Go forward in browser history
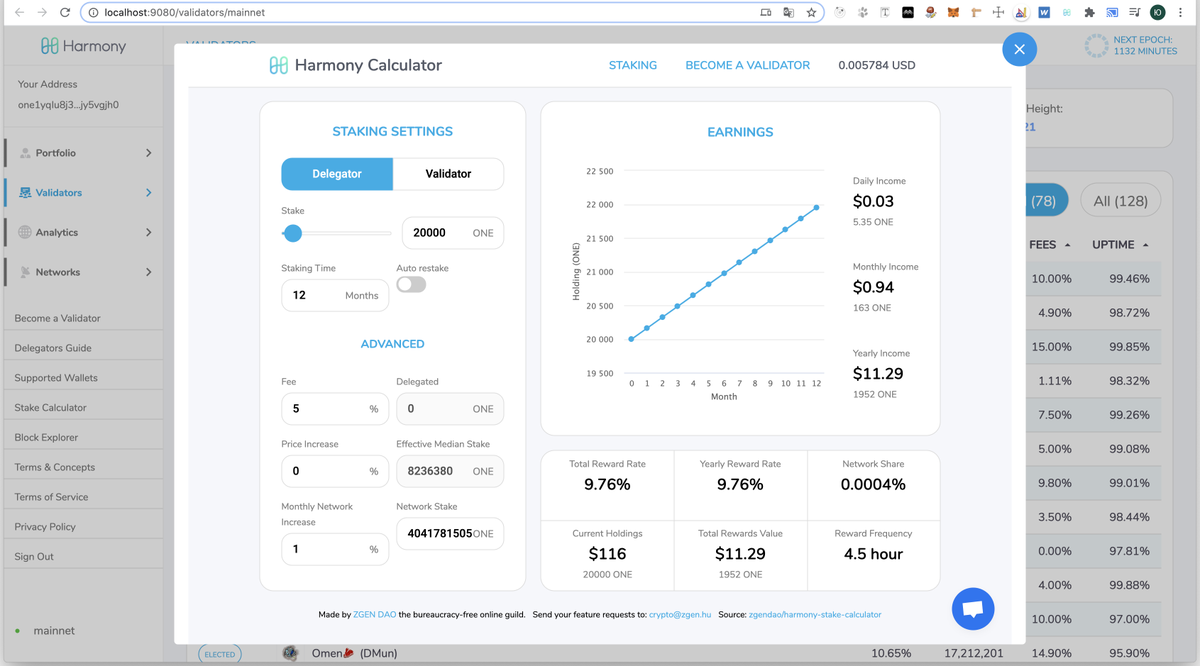 42,13
